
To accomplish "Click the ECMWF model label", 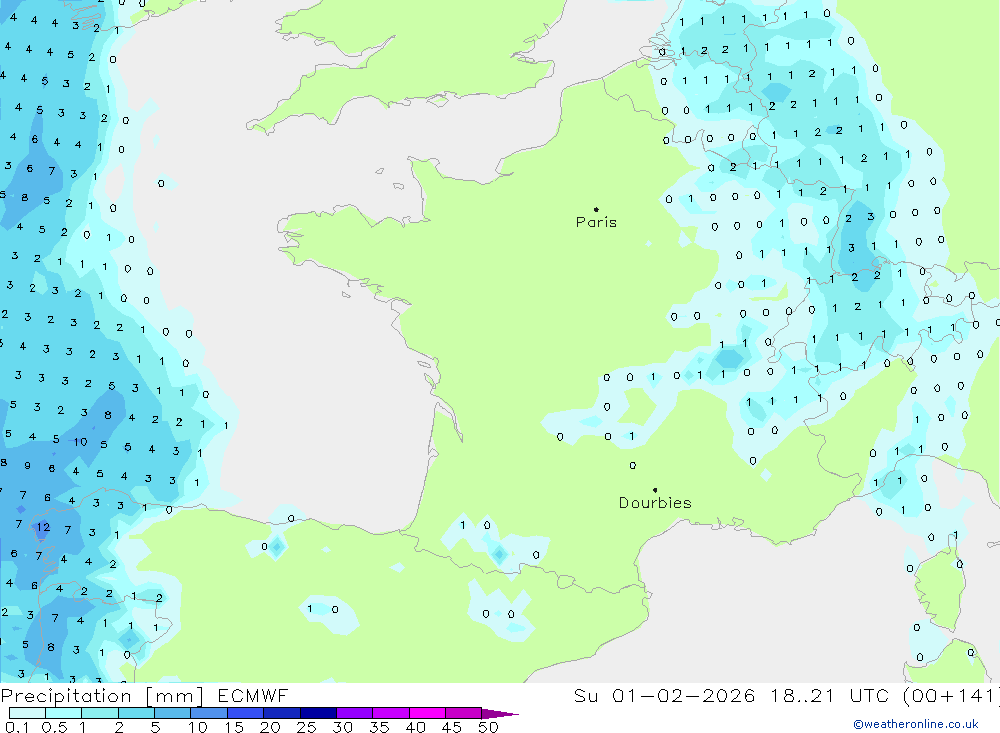I will point(253,695).
